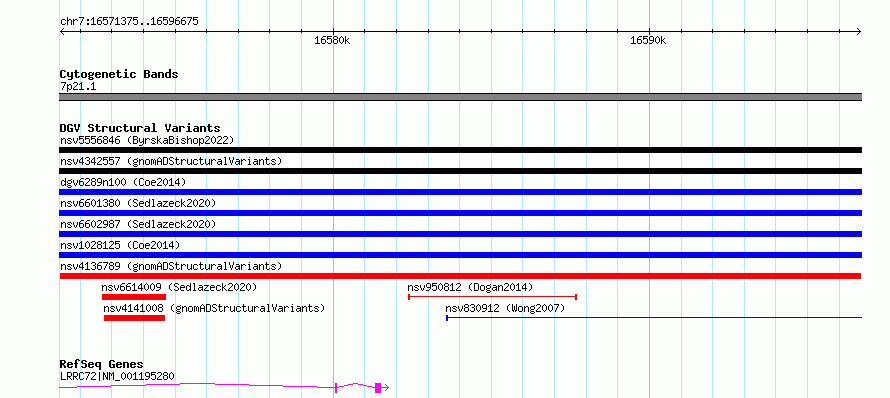The image size is (890, 398).
Task: Click the short red bar under nsv6614009
Action: [134, 297]
